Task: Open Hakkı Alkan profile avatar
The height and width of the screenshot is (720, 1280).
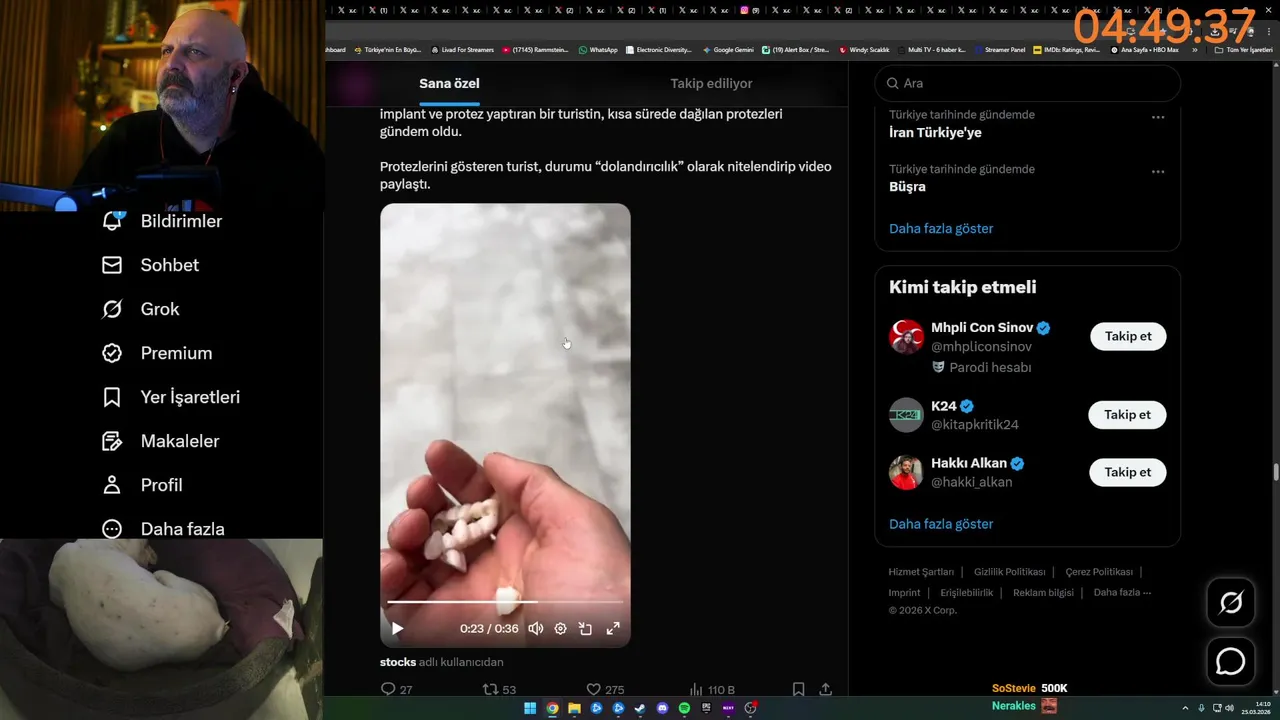Action: [906, 472]
